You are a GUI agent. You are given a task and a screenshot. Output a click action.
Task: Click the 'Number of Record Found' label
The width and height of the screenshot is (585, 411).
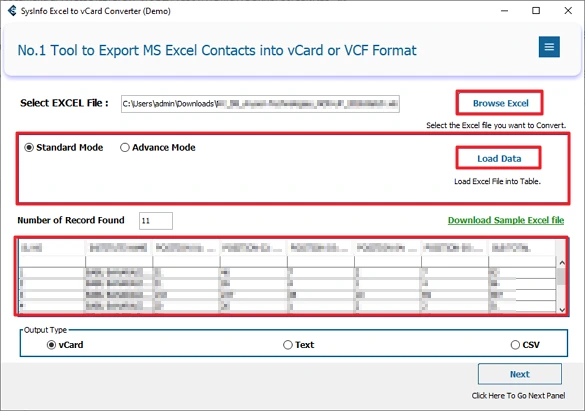[x=71, y=220]
